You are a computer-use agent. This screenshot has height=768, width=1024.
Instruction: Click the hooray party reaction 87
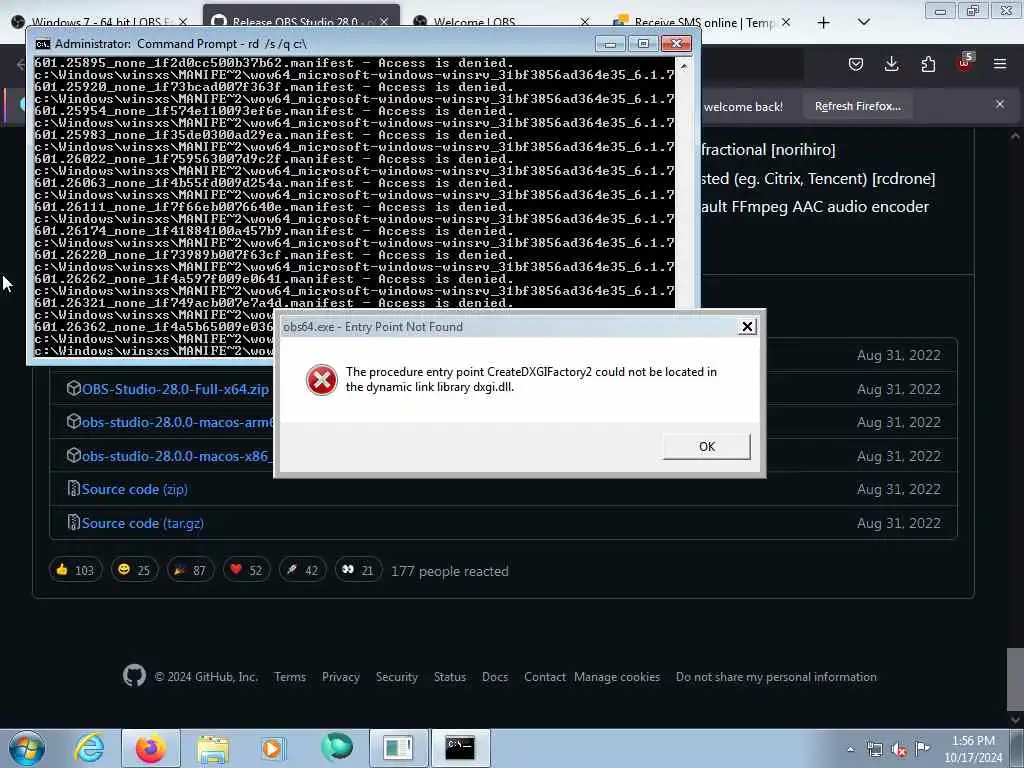[x=190, y=570]
